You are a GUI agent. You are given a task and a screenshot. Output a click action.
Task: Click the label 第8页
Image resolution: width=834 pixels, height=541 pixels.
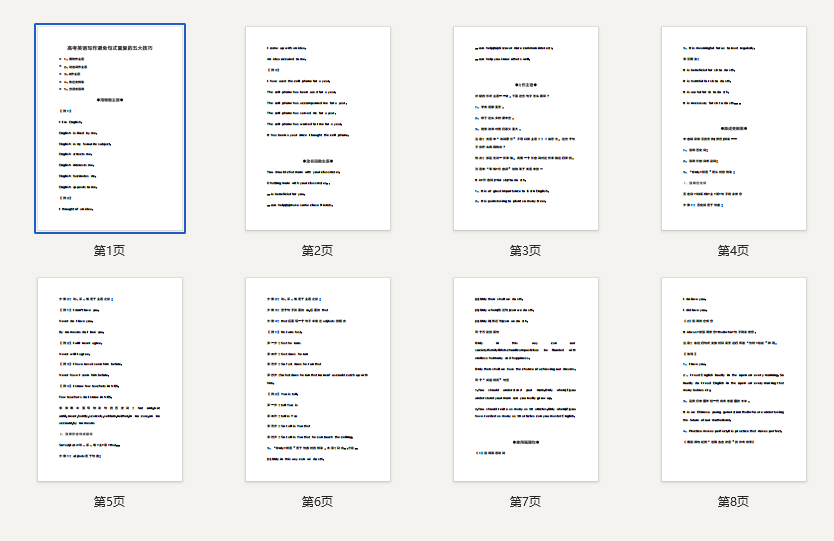(733, 502)
